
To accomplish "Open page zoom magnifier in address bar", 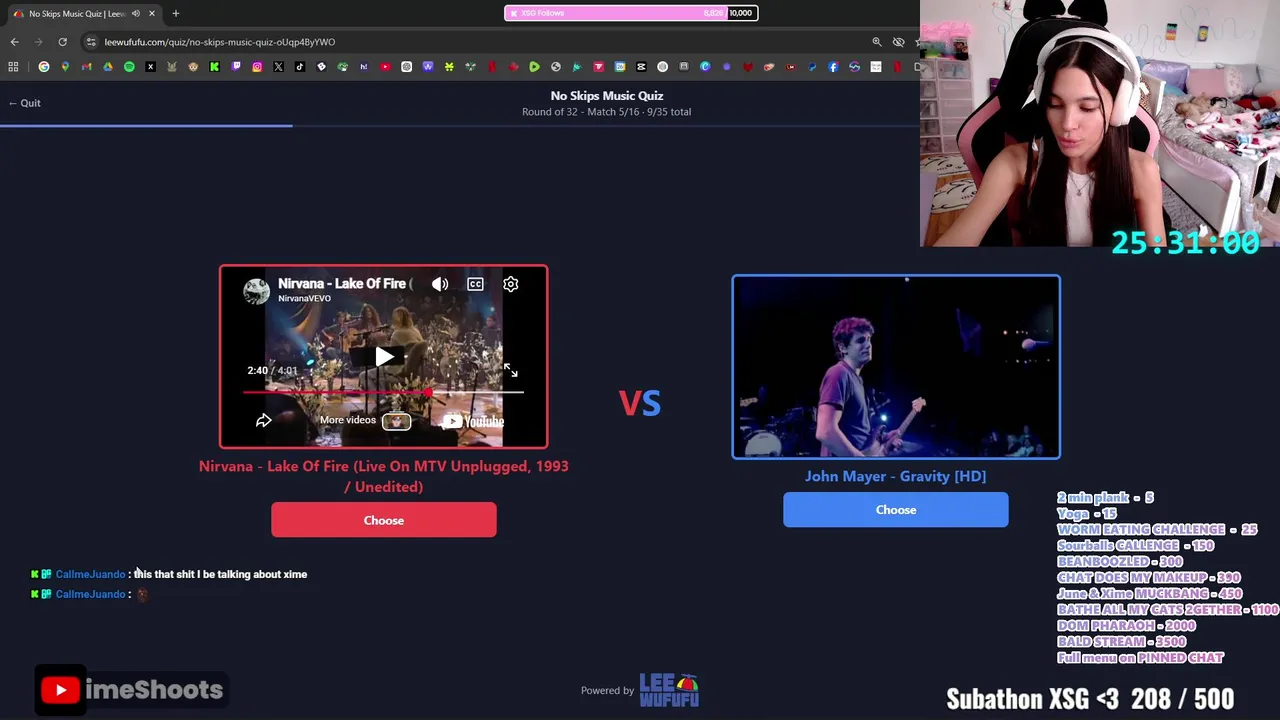I will [877, 42].
